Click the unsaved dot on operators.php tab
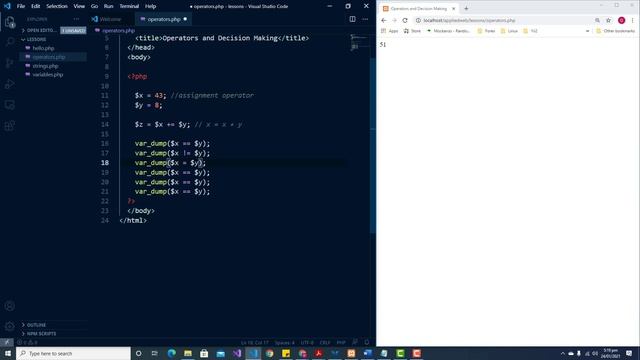 (185, 19)
